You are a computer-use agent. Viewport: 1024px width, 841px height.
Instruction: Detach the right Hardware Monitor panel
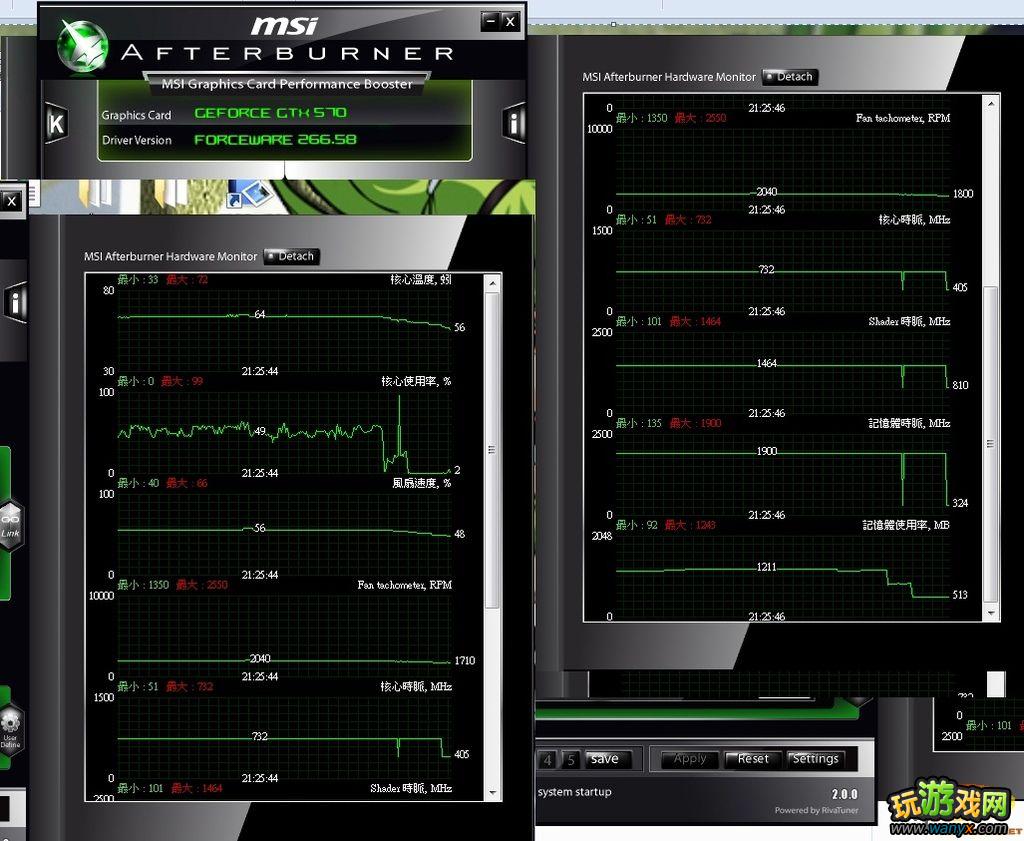pos(790,77)
